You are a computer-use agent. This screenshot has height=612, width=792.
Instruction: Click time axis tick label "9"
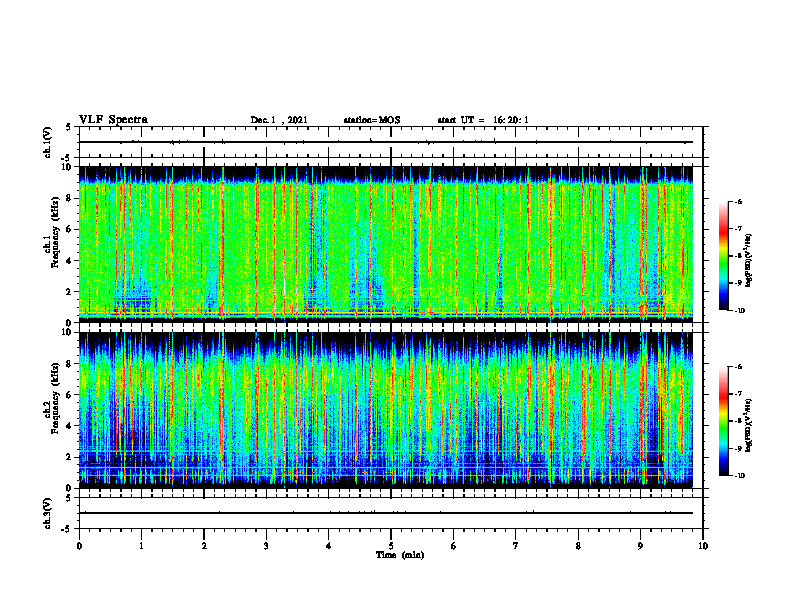[x=640, y=546]
